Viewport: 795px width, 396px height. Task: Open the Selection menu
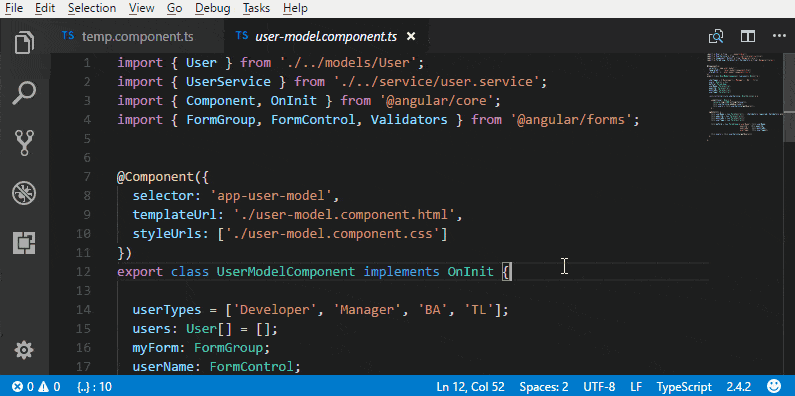92,8
